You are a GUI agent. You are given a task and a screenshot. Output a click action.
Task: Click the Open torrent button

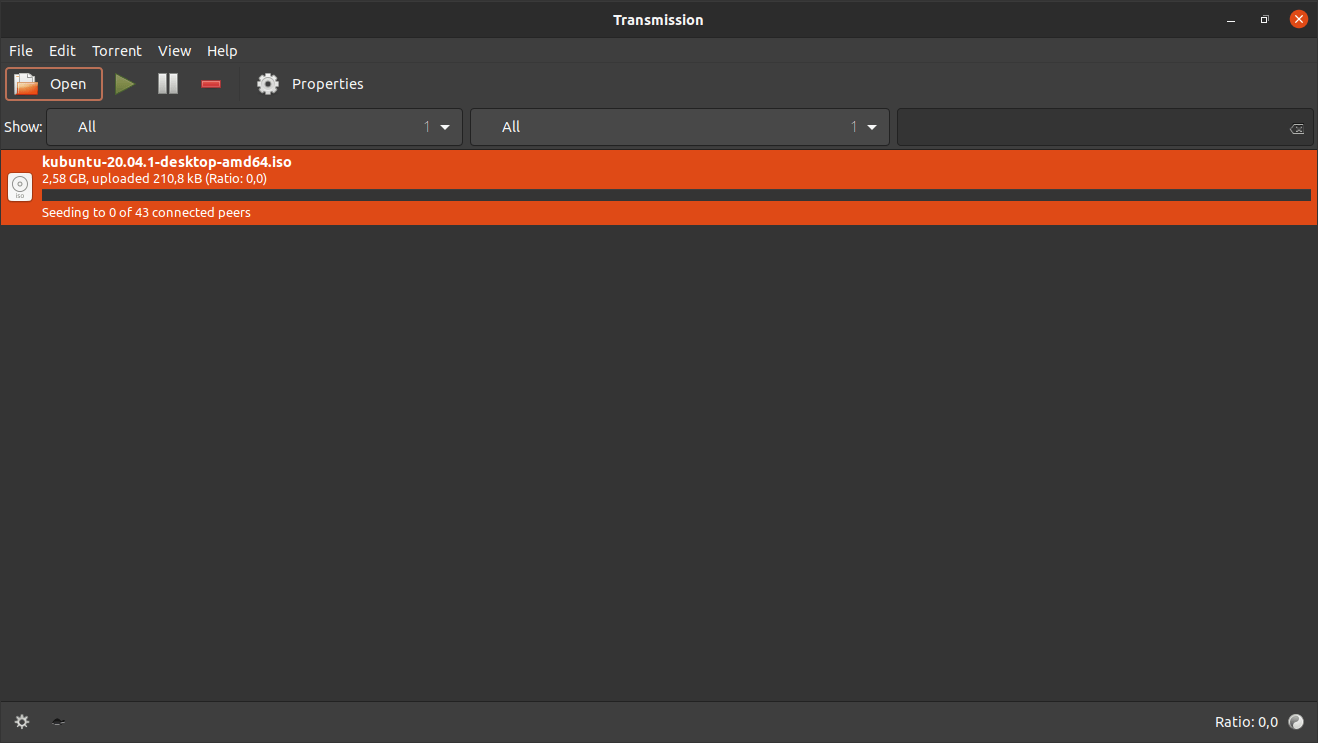(x=54, y=84)
